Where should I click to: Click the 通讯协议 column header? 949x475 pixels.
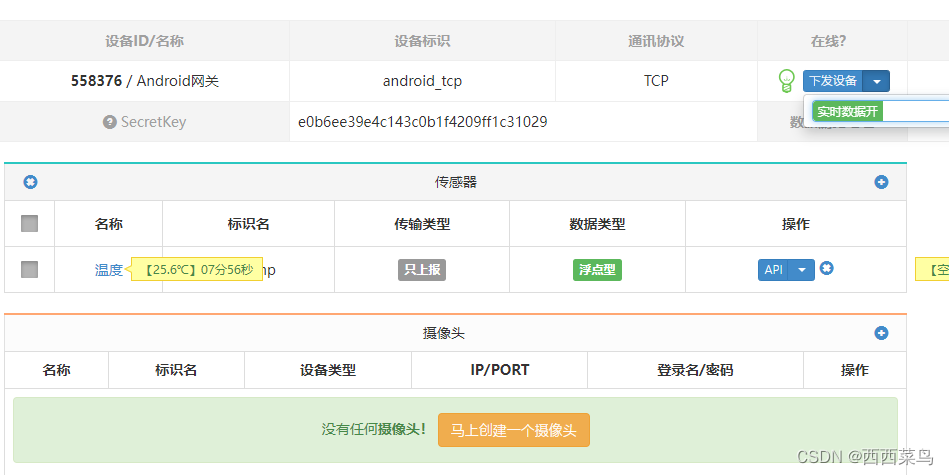click(656, 41)
